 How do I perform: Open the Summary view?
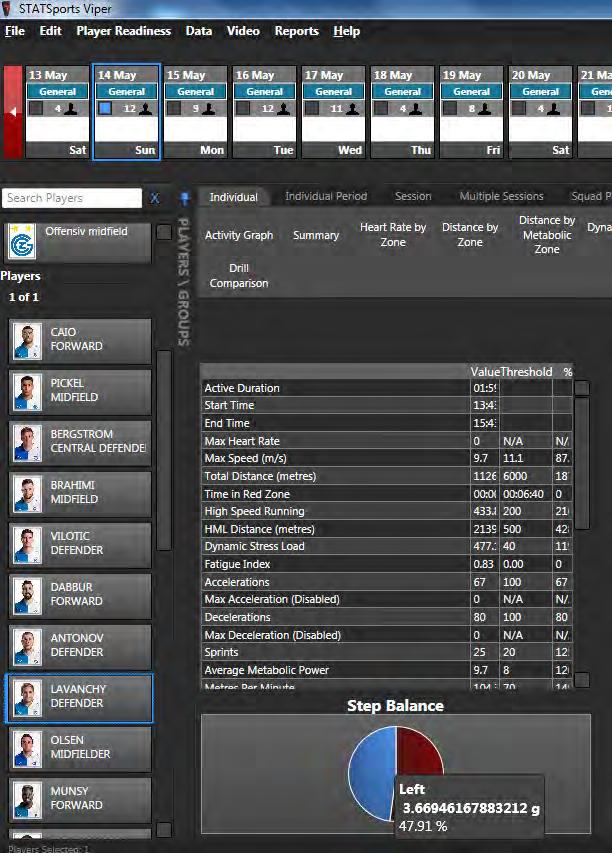click(316, 235)
